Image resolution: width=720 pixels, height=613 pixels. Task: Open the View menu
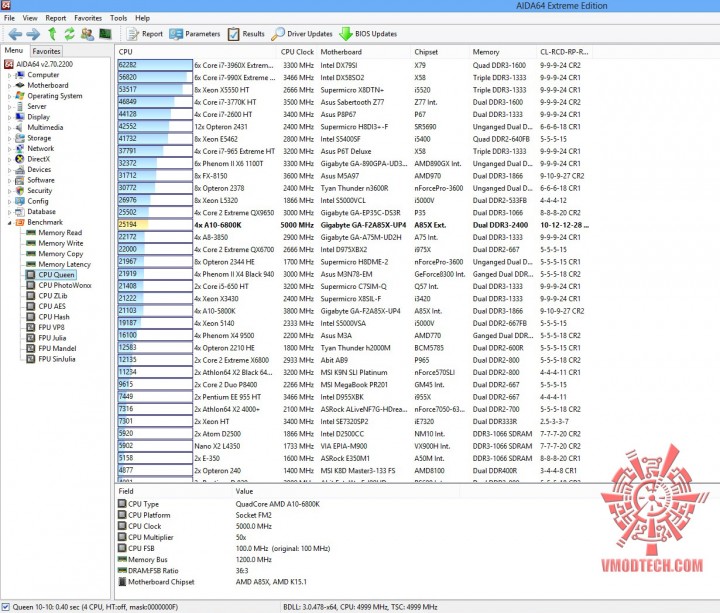(30, 18)
